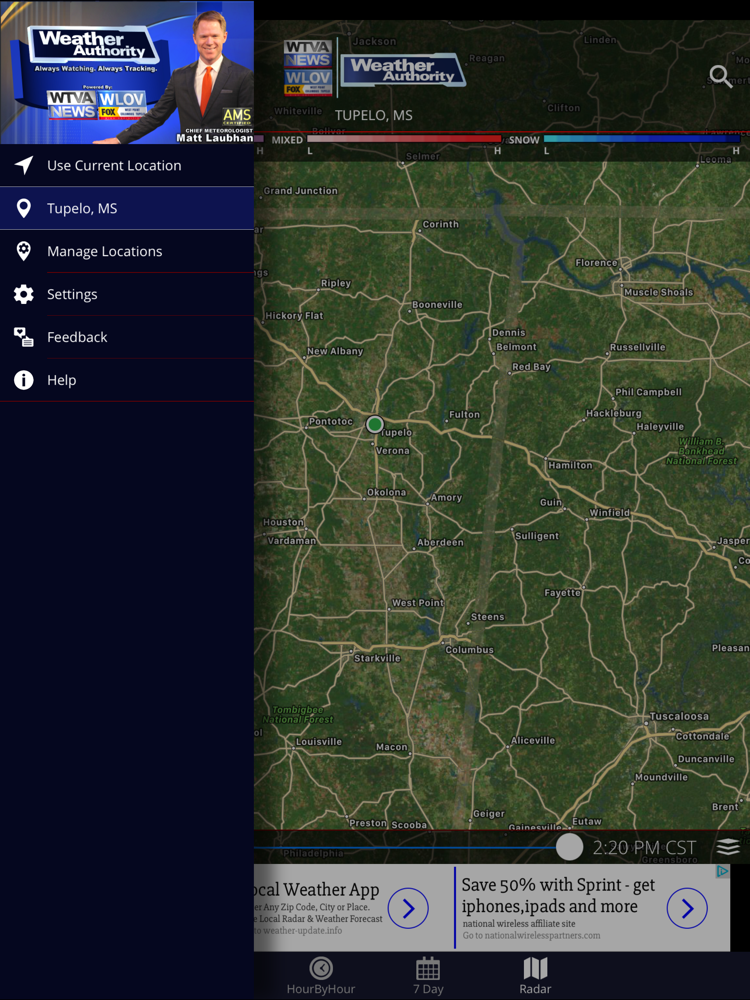
Task: Switch to the Radar tab label
Action: [535, 989]
